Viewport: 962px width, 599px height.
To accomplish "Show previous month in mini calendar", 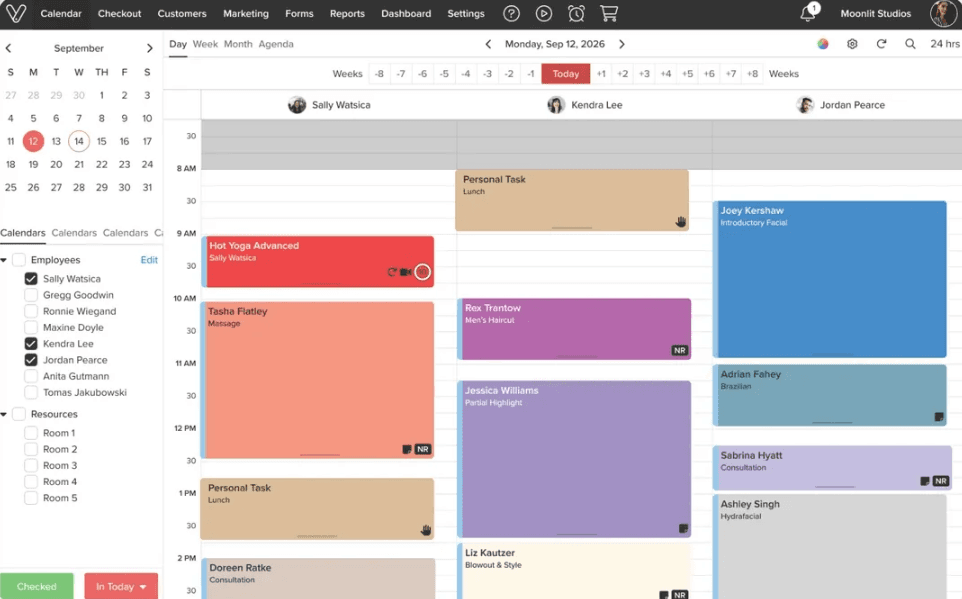I will click(9, 48).
